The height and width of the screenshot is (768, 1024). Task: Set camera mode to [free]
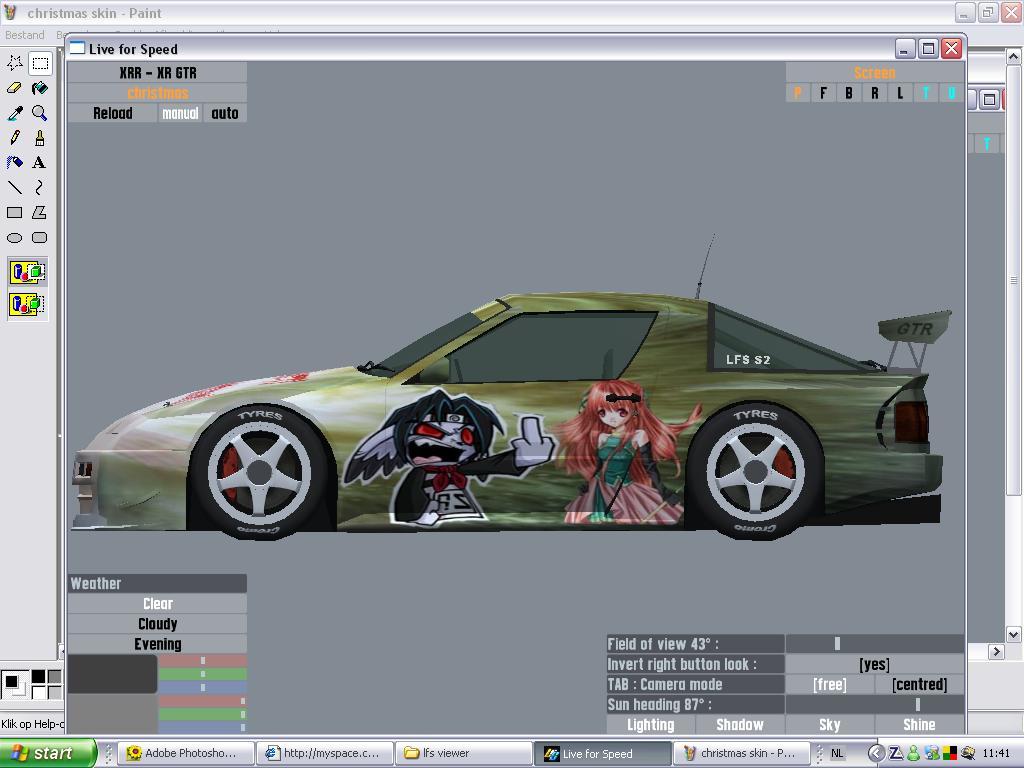coord(829,684)
